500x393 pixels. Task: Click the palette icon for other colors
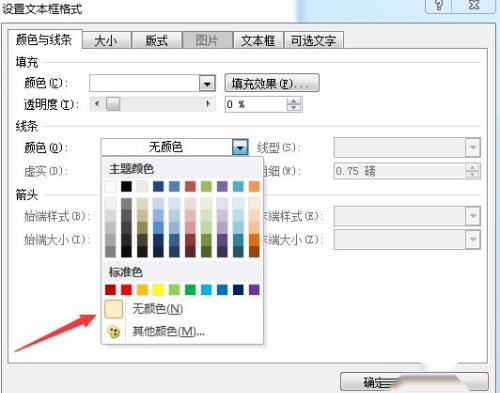click(x=114, y=332)
